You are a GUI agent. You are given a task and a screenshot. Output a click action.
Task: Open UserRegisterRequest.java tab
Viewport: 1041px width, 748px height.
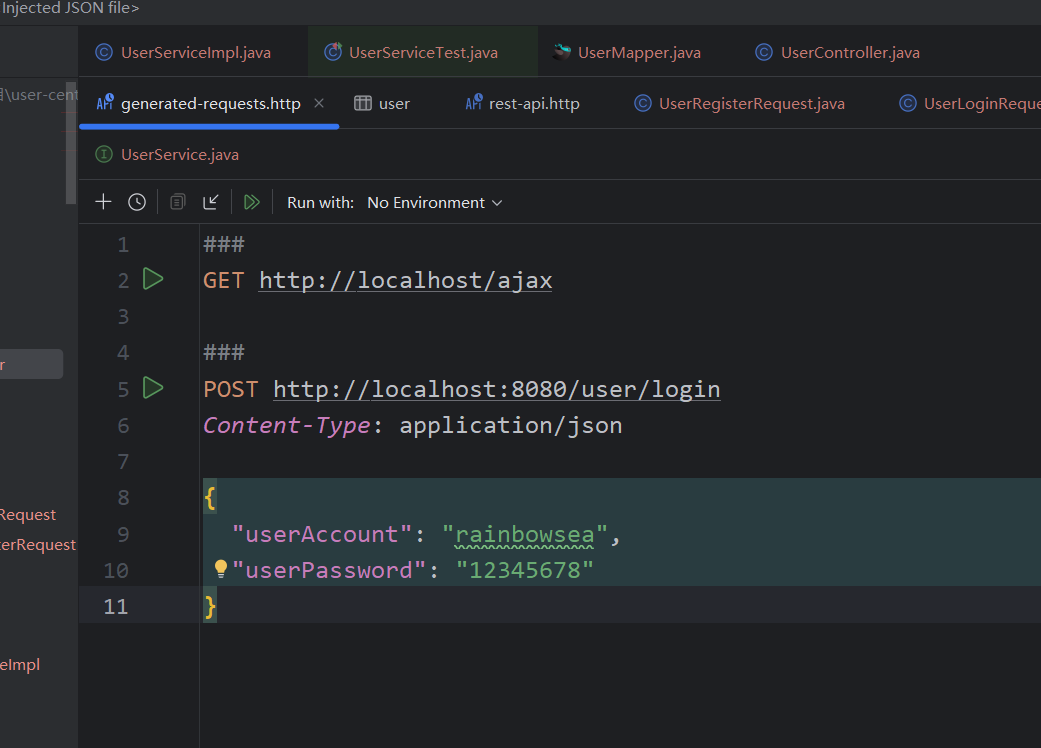coord(751,103)
